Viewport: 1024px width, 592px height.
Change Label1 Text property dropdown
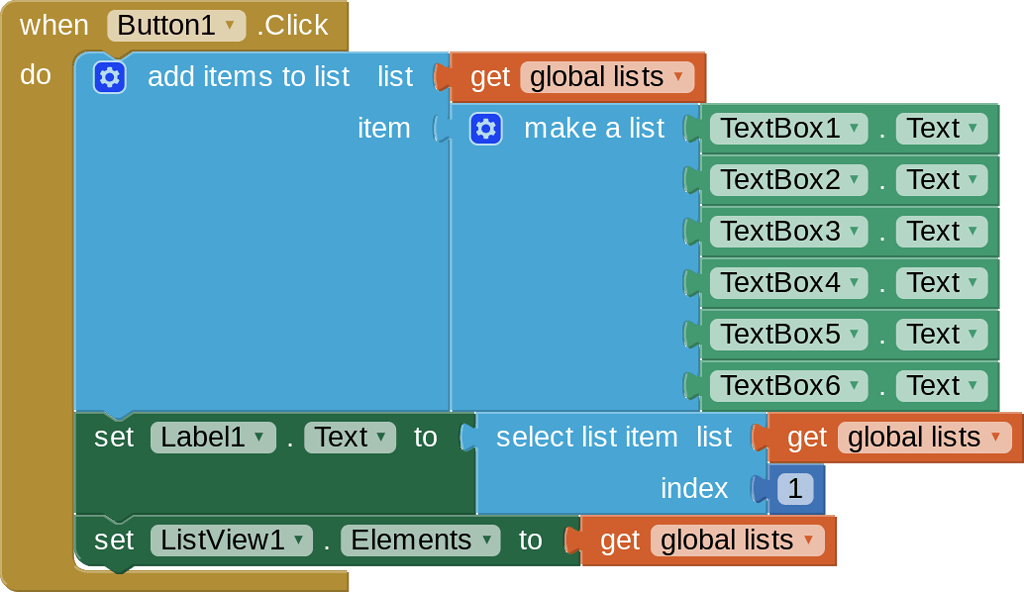(350, 438)
